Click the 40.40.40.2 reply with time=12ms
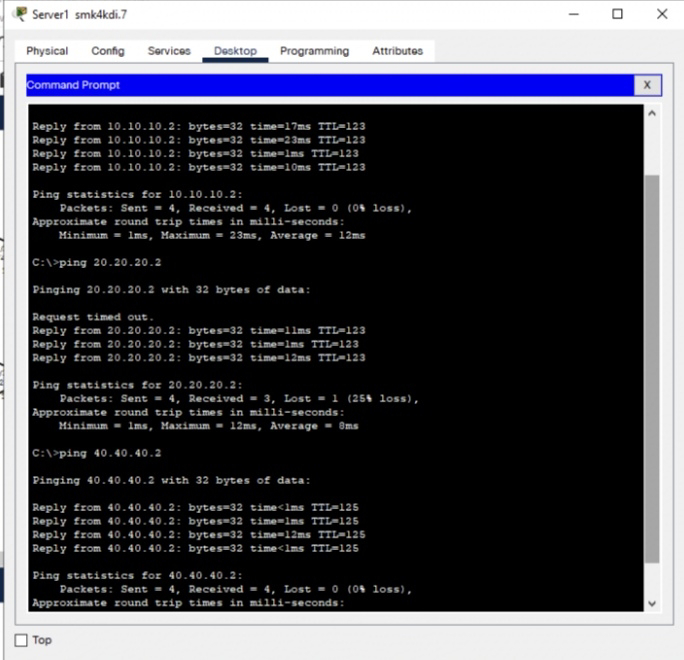The width and height of the screenshot is (684, 660). point(199,535)
